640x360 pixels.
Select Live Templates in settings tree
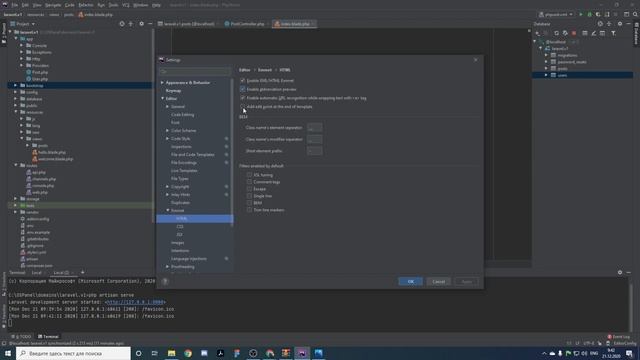[184, 171]
